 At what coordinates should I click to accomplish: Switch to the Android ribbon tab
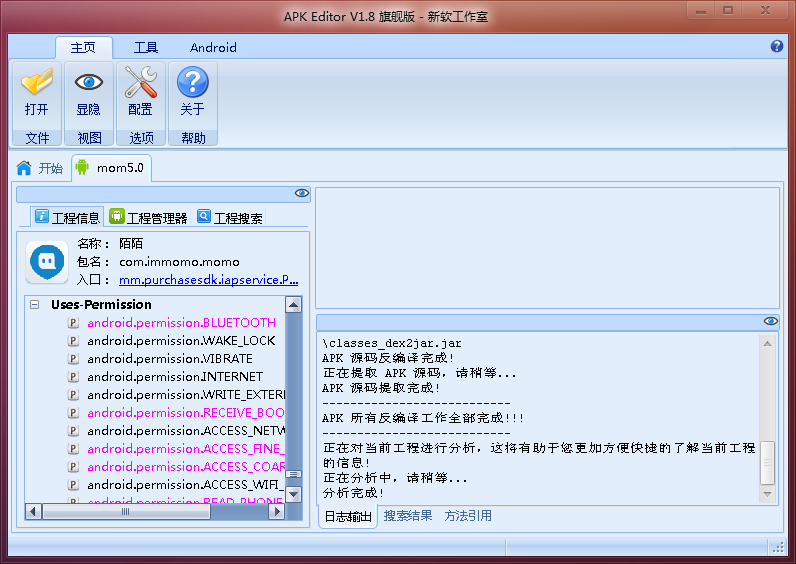click(213, 48)
